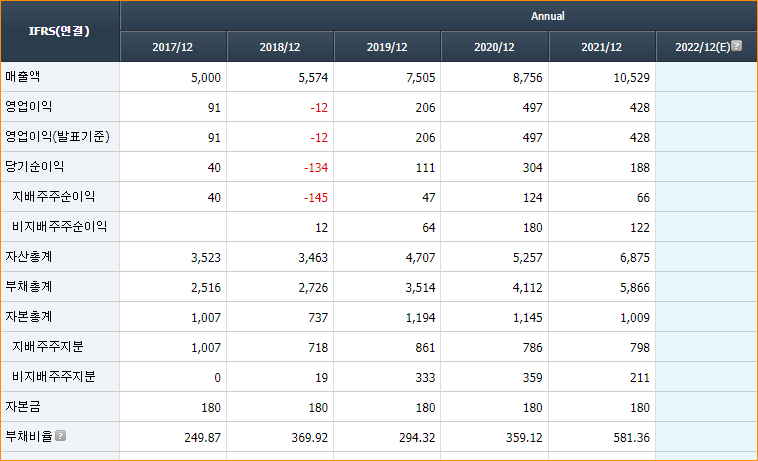Click the 자산총계 value 3,523
The width and height of the screenshot is (758, 461).
point(206,258)
